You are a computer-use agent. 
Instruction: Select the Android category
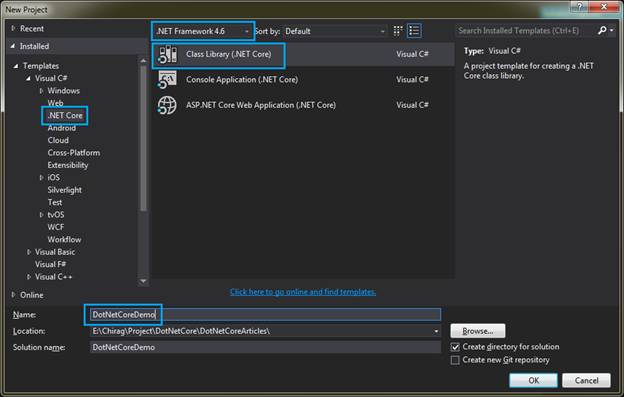(62, 128)
